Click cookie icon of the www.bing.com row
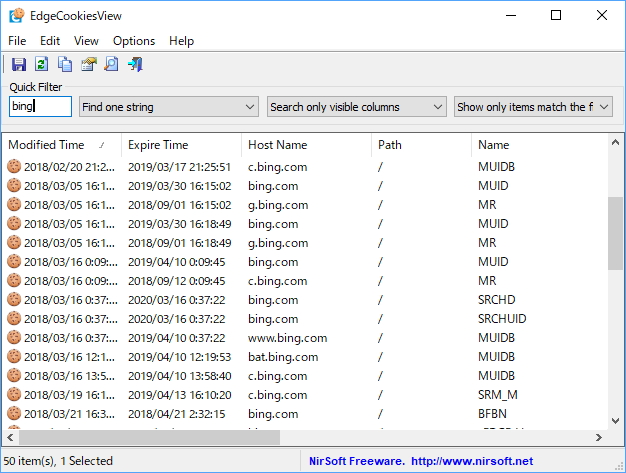626x473 pixels. pyautogui.click(x=14, y=338)
